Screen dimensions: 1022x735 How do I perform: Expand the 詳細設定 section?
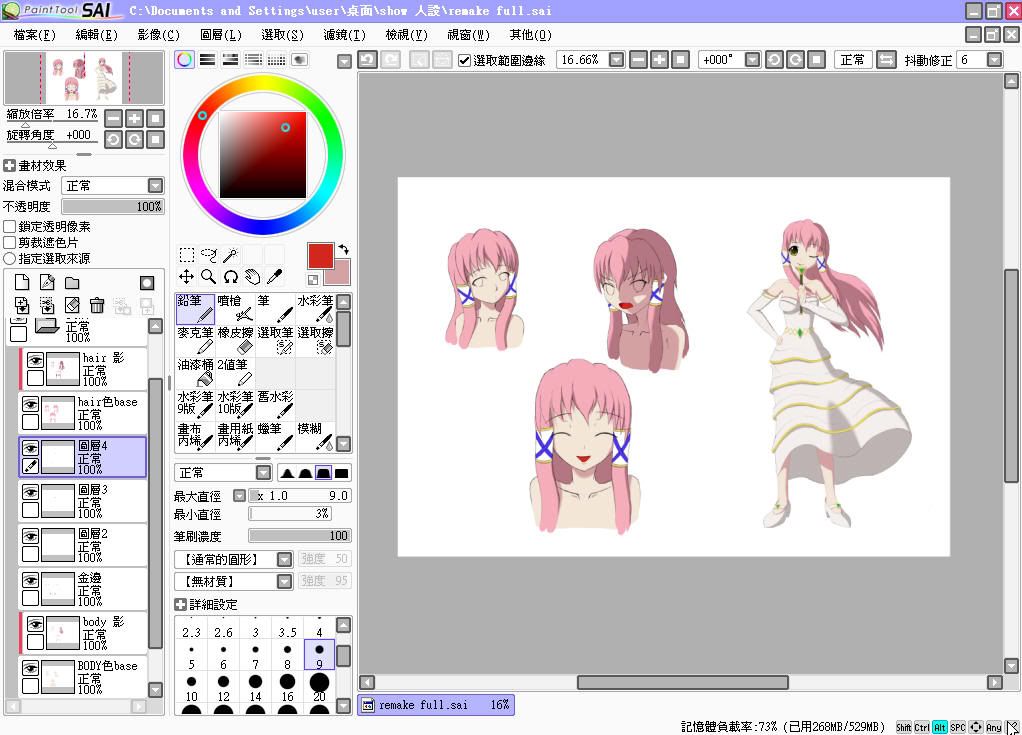pos(180,604)
